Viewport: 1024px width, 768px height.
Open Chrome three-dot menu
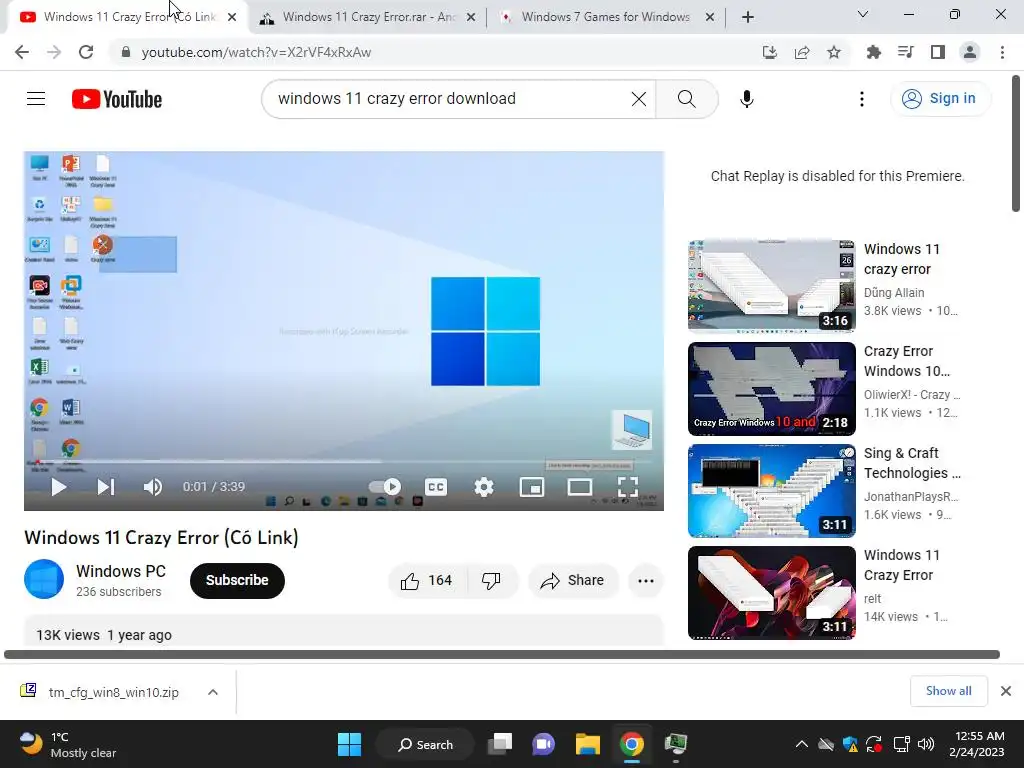point(1002,52)
